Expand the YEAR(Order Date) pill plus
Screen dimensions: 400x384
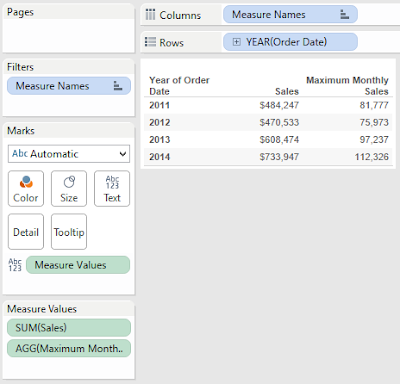(236, 42)
